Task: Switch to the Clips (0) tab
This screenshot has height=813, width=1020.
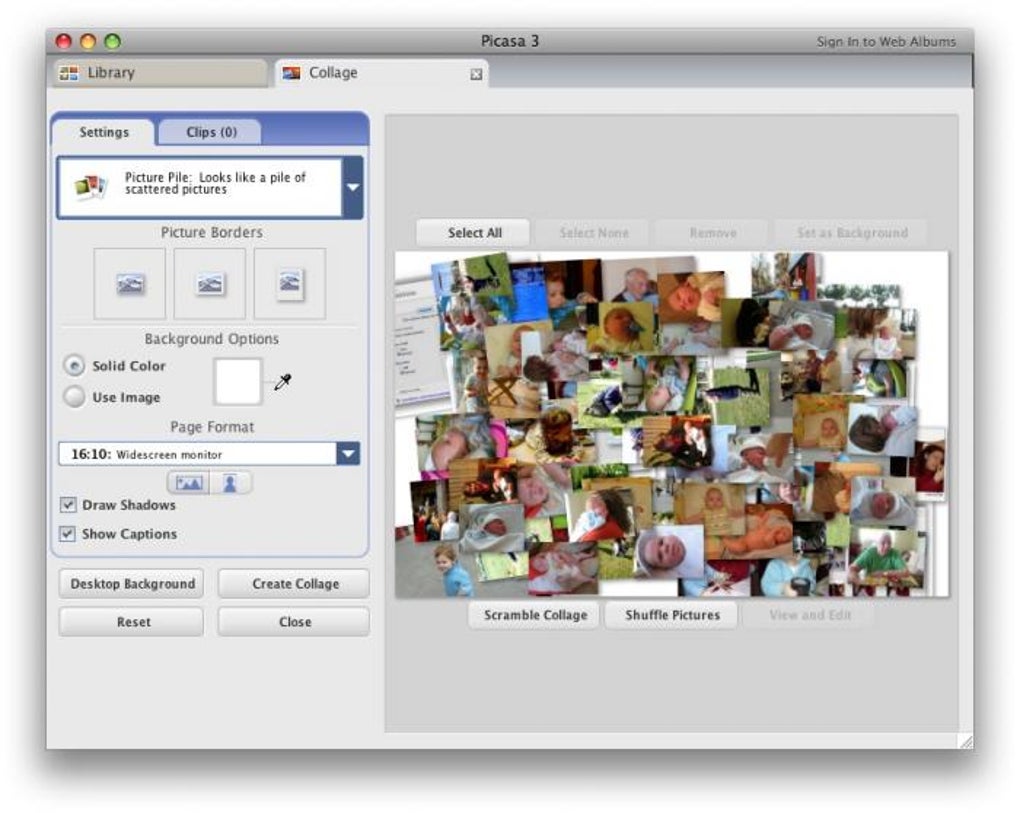Action: point(211,132)
